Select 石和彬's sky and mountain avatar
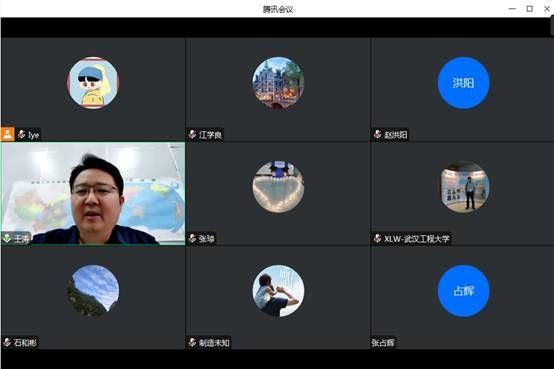The image size is (554, 369). [93, 291]
